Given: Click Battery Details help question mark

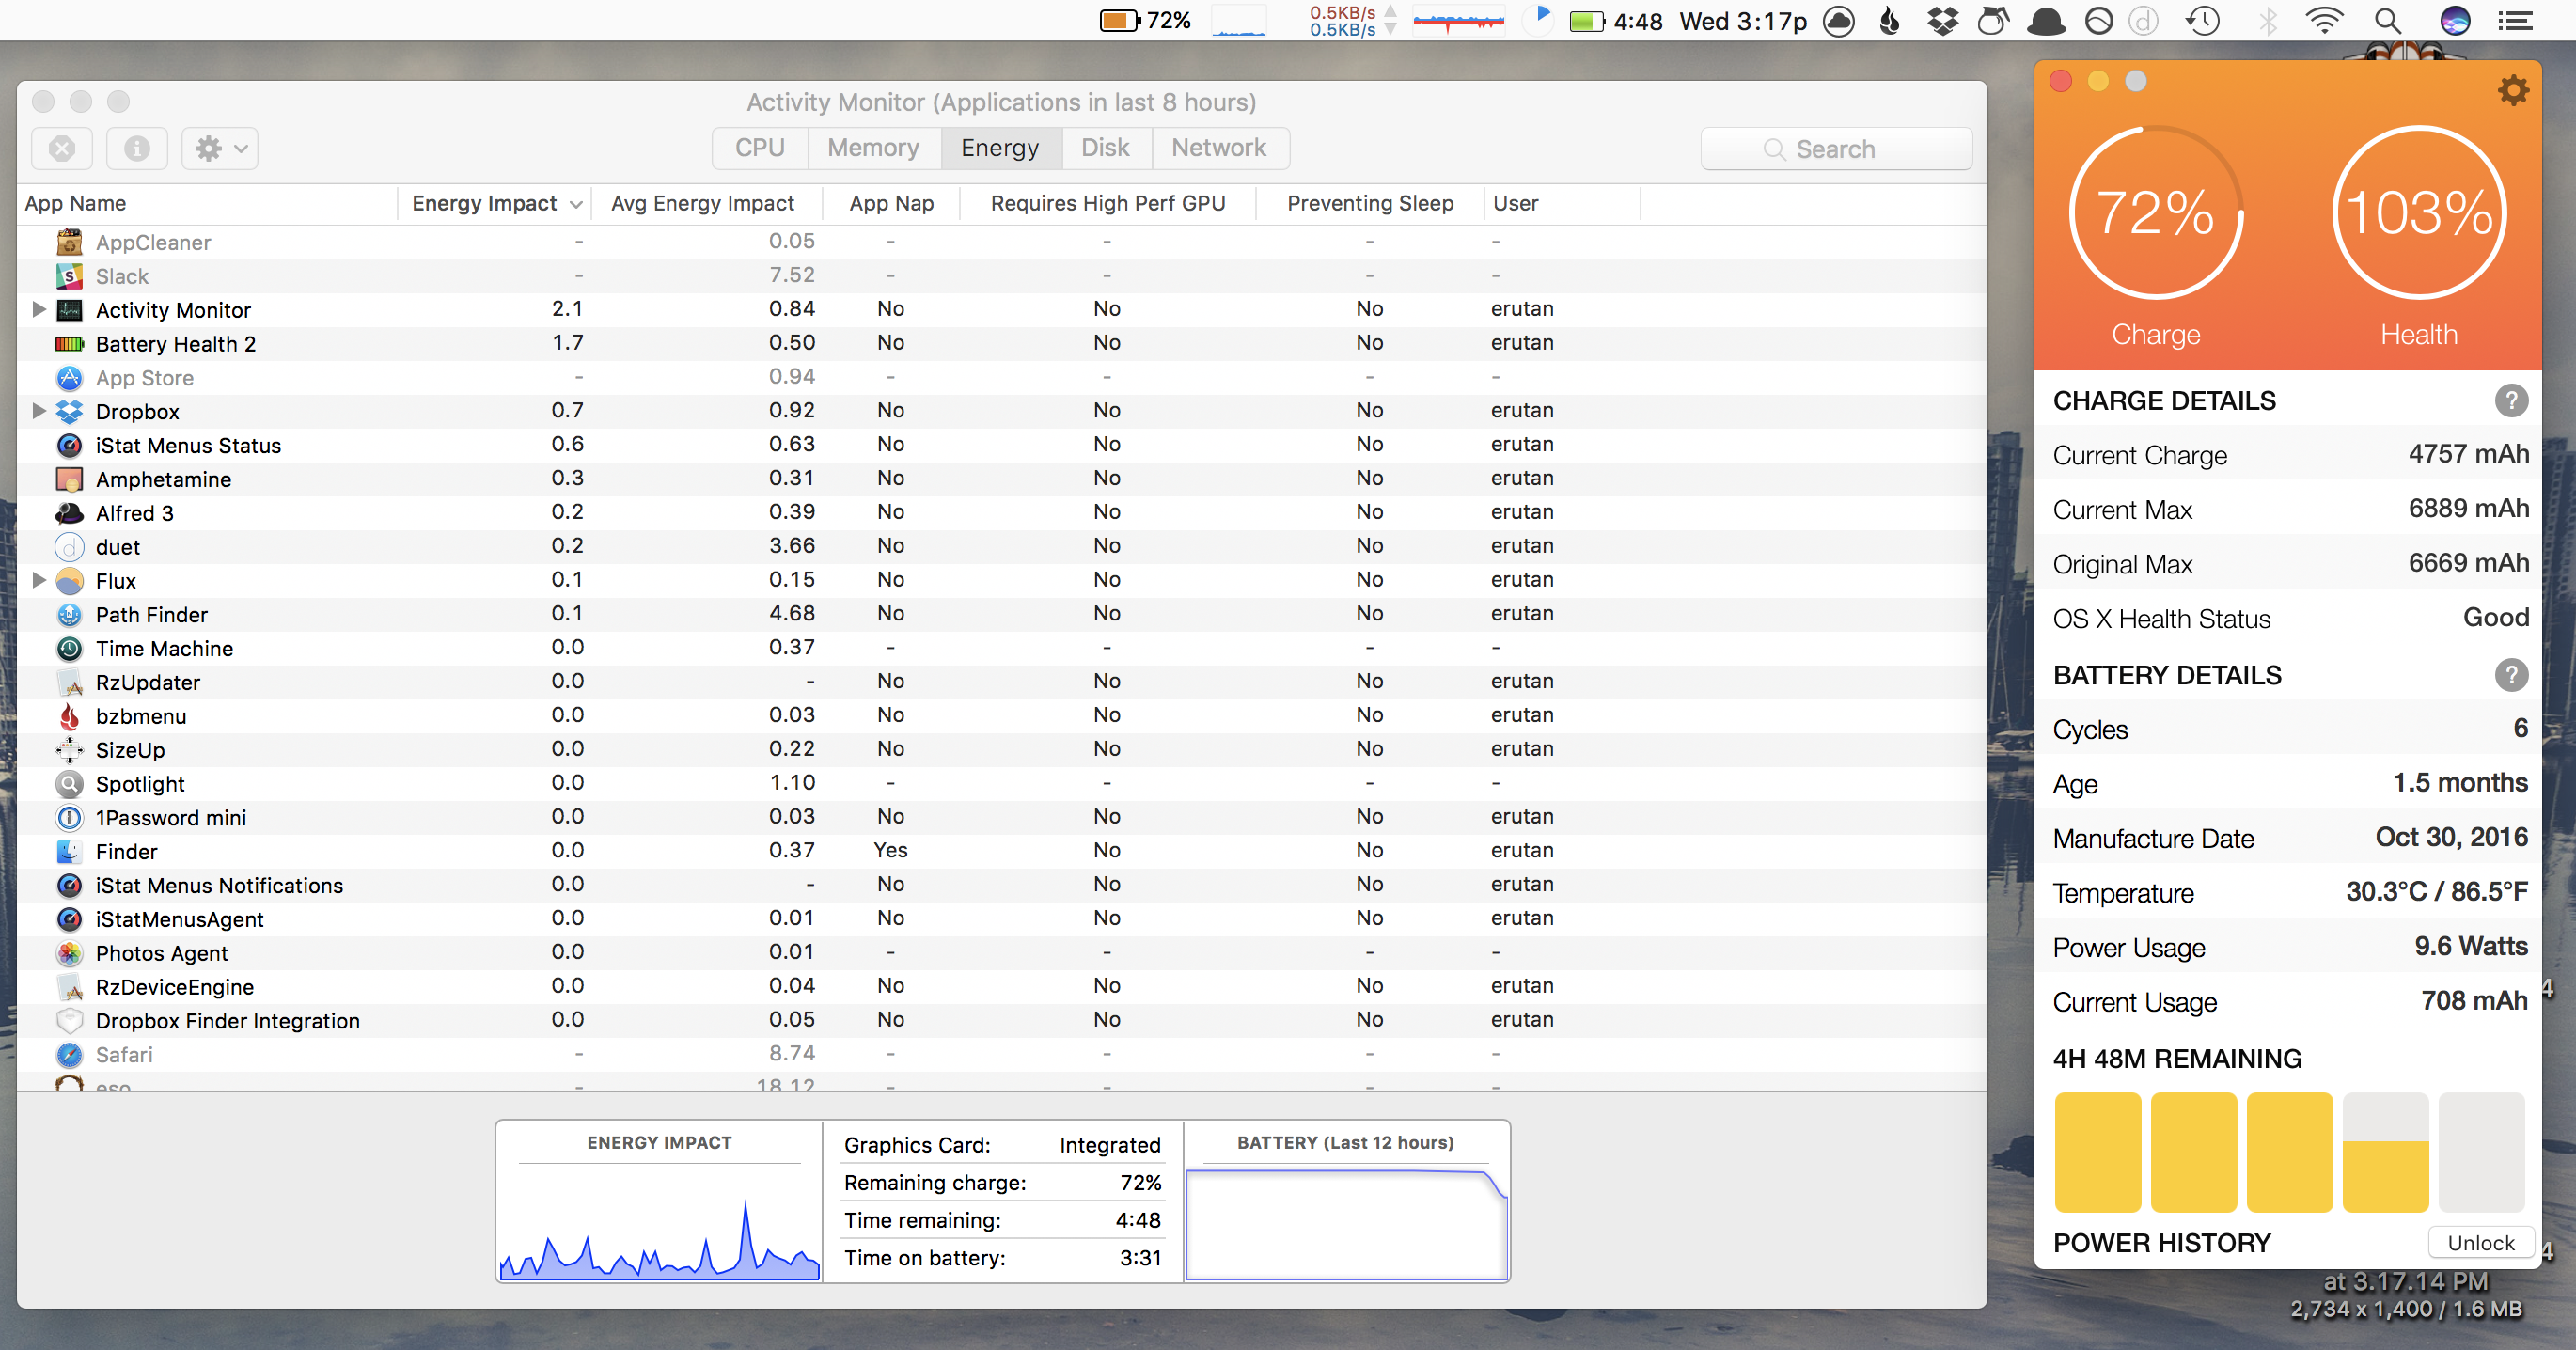Looking at the screenshot, I should (x=2510, y=675).
